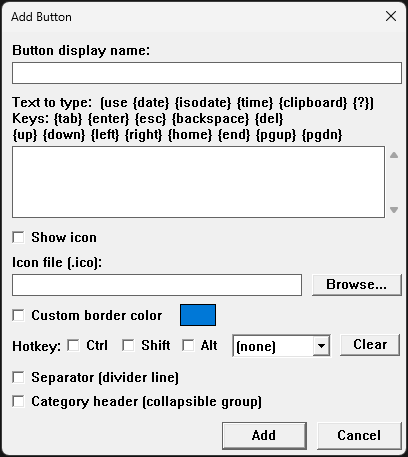Cancel the Add Button dialog
The height and width of the screenshot is (457, 408).
359,436
